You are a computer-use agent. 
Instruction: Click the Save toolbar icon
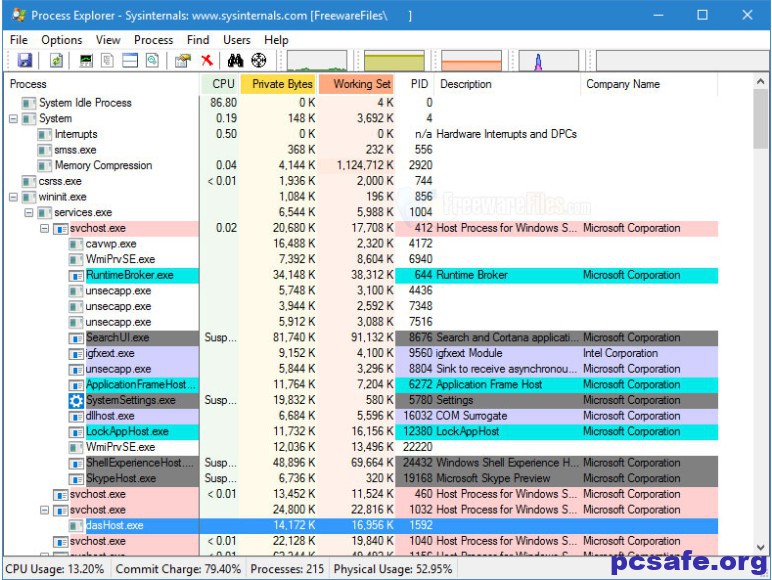pos(25,61)
